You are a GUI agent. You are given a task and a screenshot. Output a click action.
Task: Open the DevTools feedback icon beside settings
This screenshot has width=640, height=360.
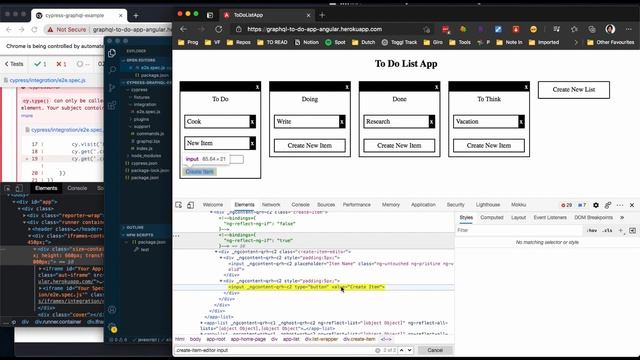coord(608,205)
